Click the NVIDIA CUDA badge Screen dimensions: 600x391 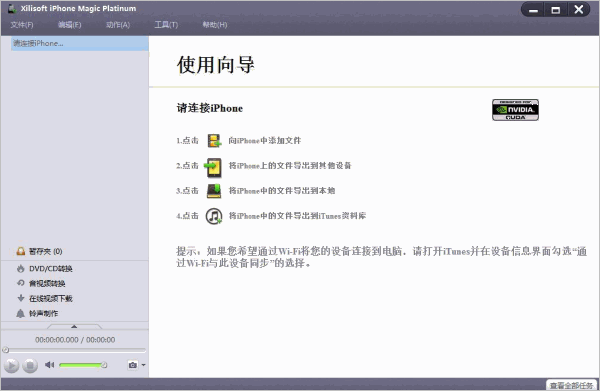515,110
